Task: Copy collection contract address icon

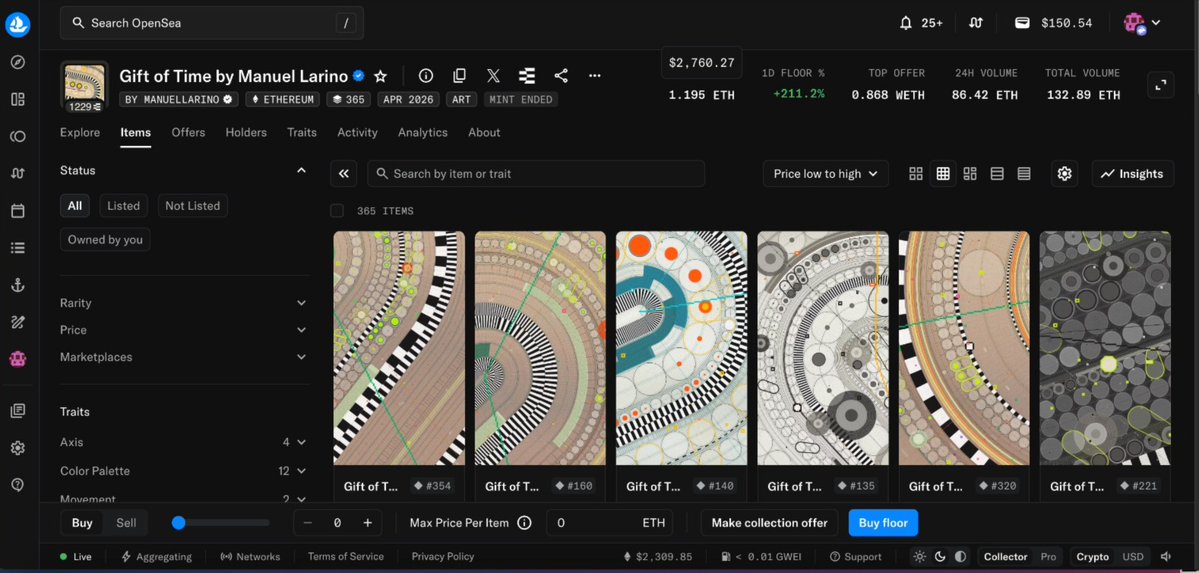Action: point(460,76)
